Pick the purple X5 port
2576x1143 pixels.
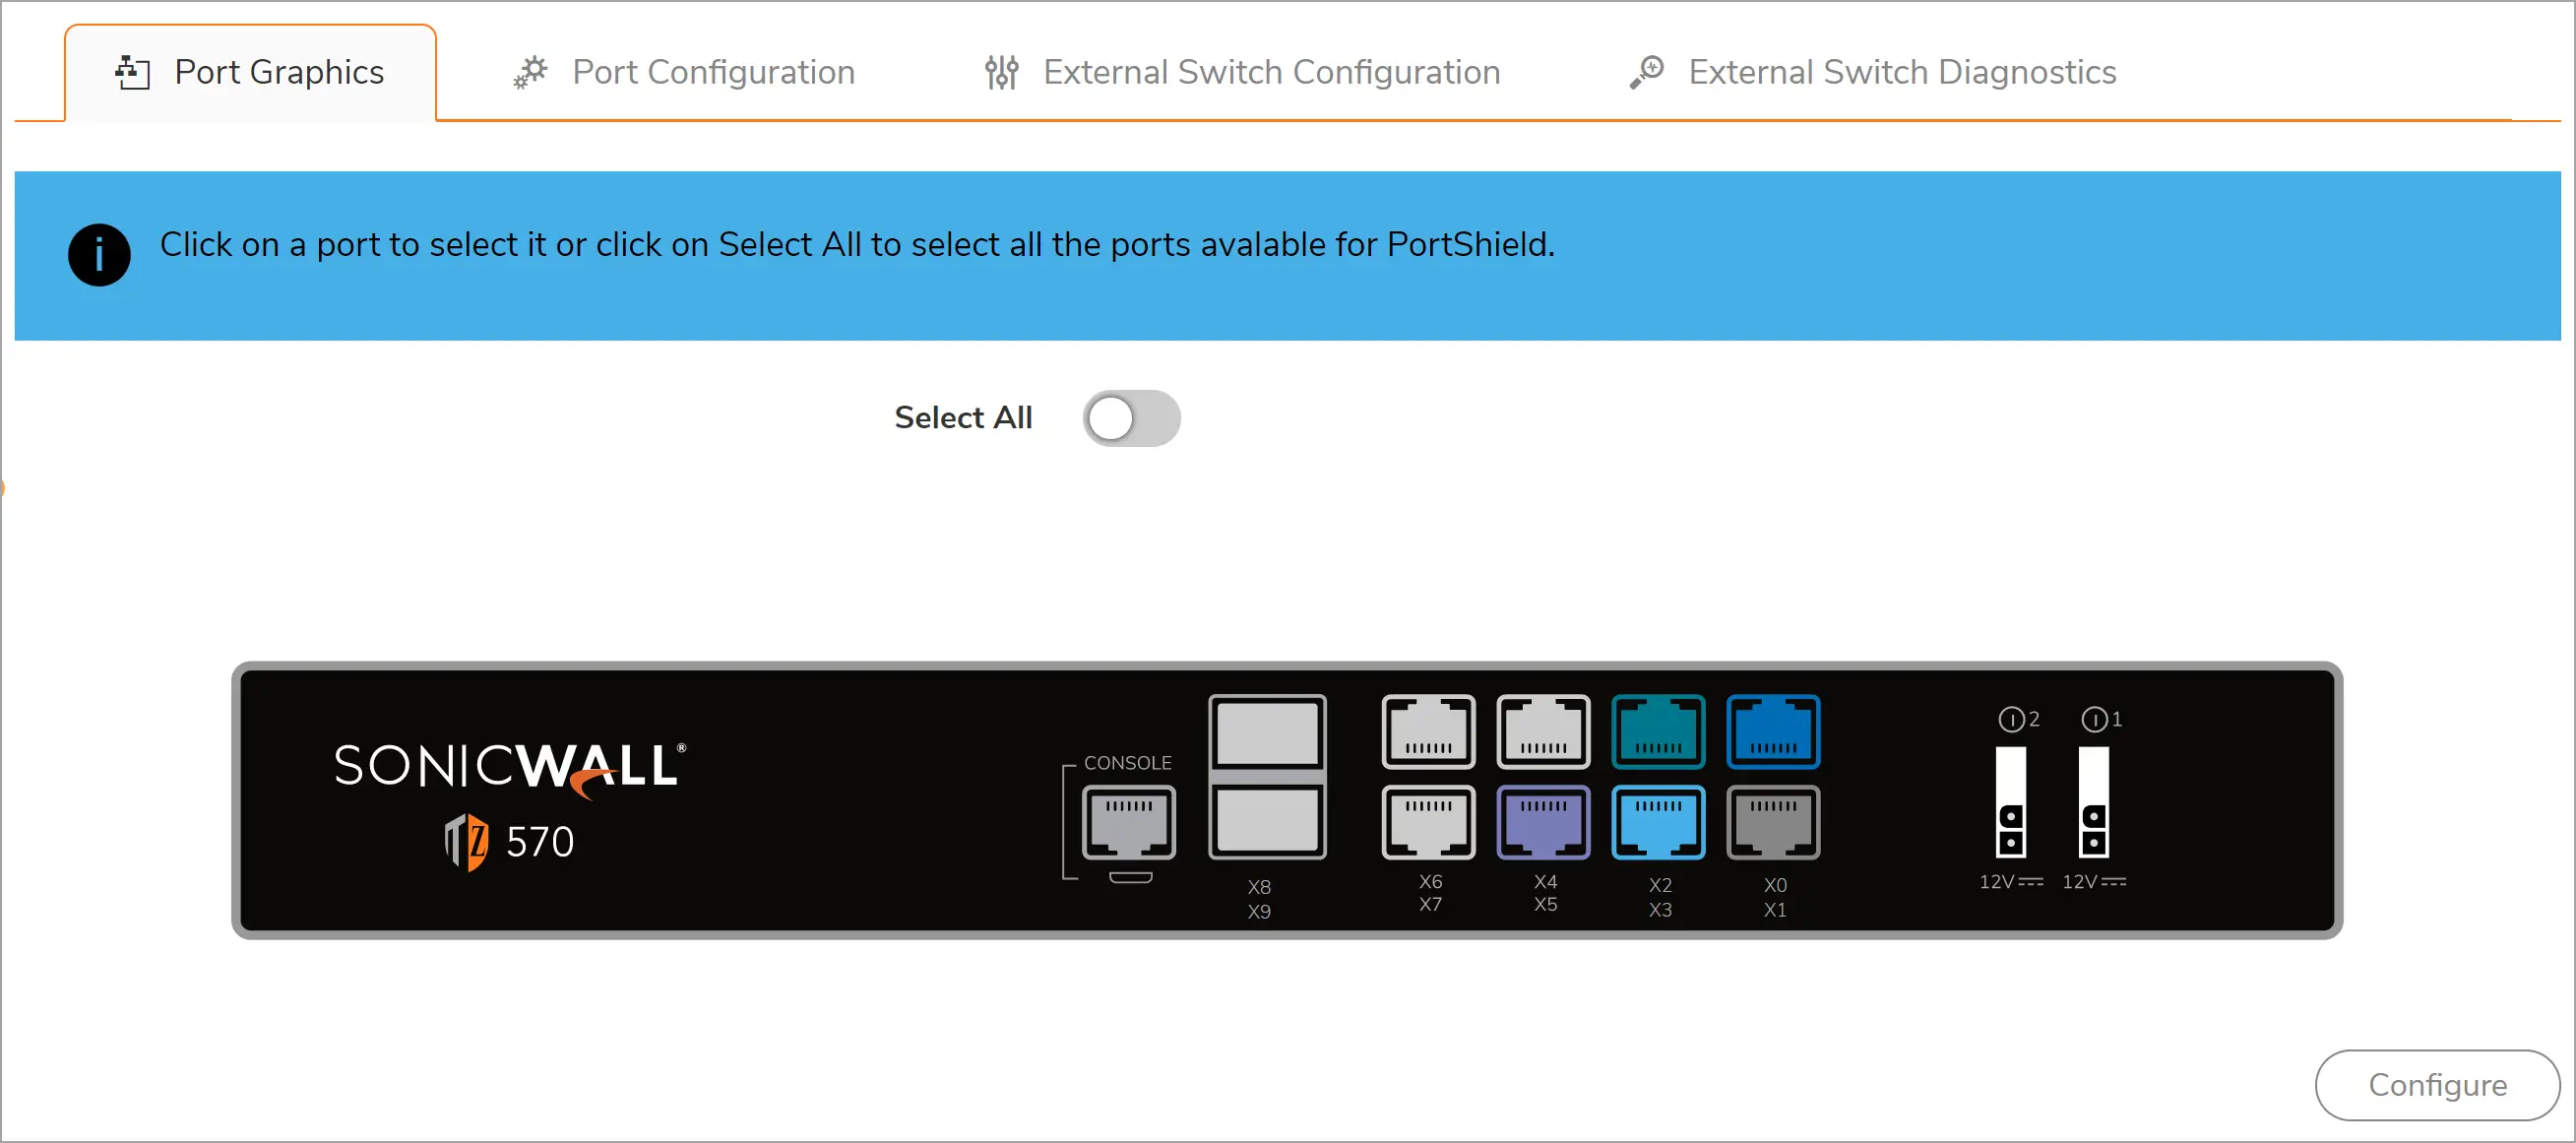tap(1543, 822)
